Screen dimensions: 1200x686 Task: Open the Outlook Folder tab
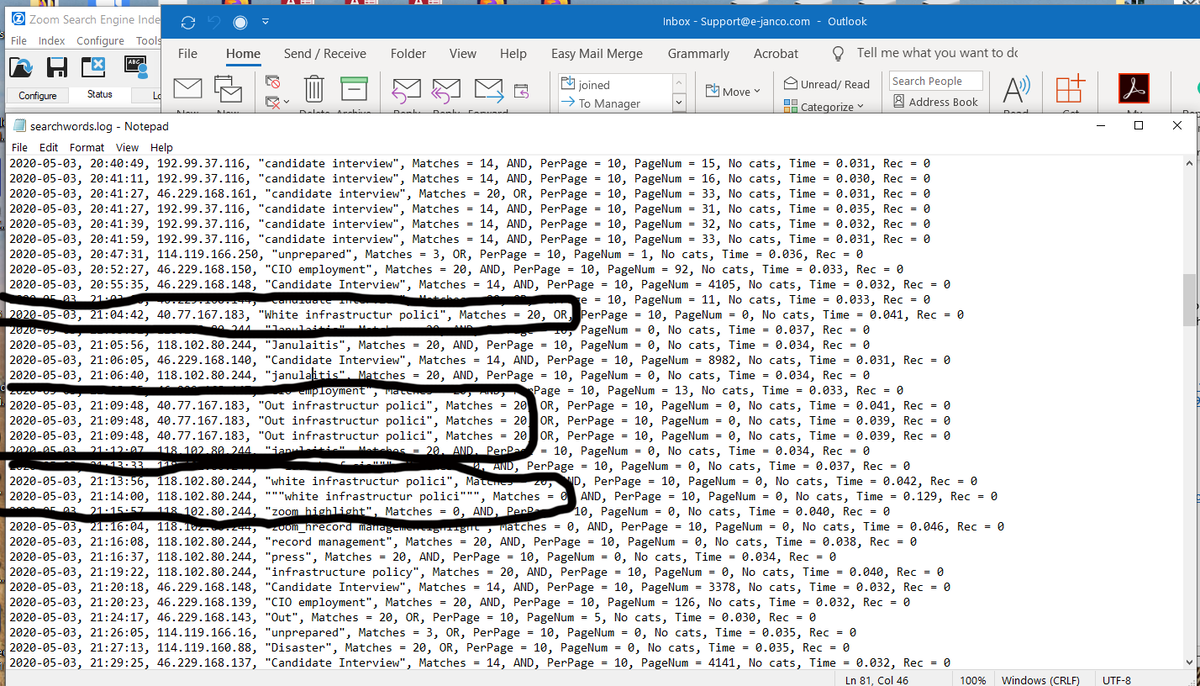[408, 54]
